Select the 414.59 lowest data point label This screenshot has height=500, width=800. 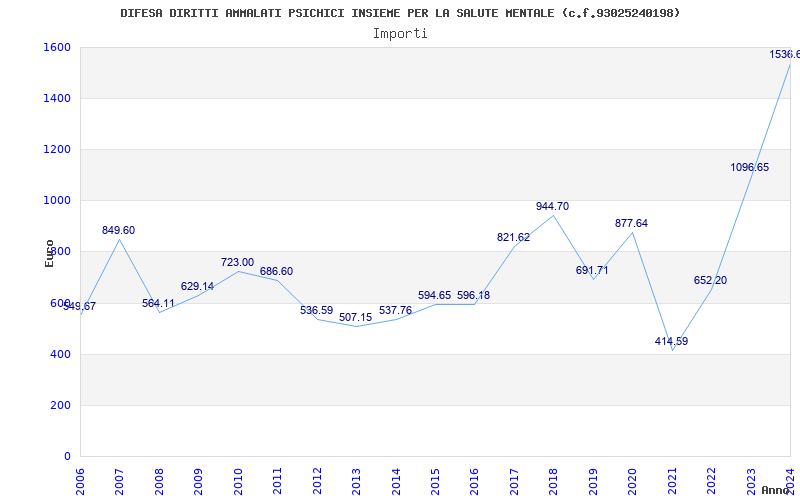(671, 341)
